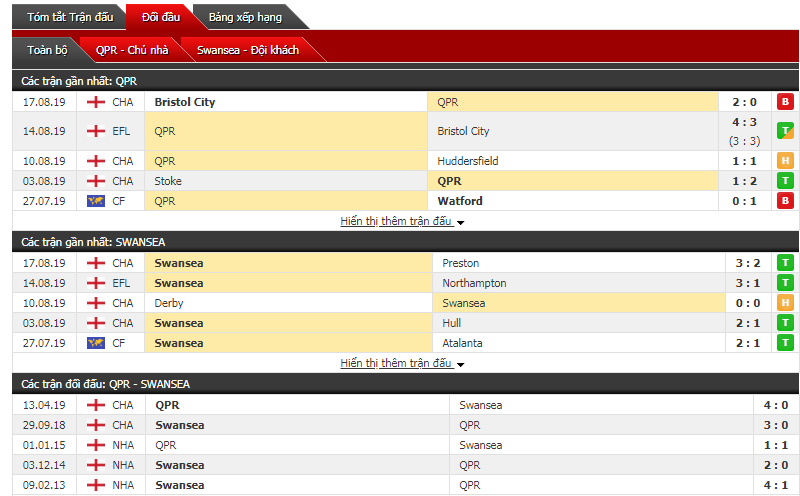
Task: Click the B result badge for QPR vs Watford
Action: click(x=785, y=201)
